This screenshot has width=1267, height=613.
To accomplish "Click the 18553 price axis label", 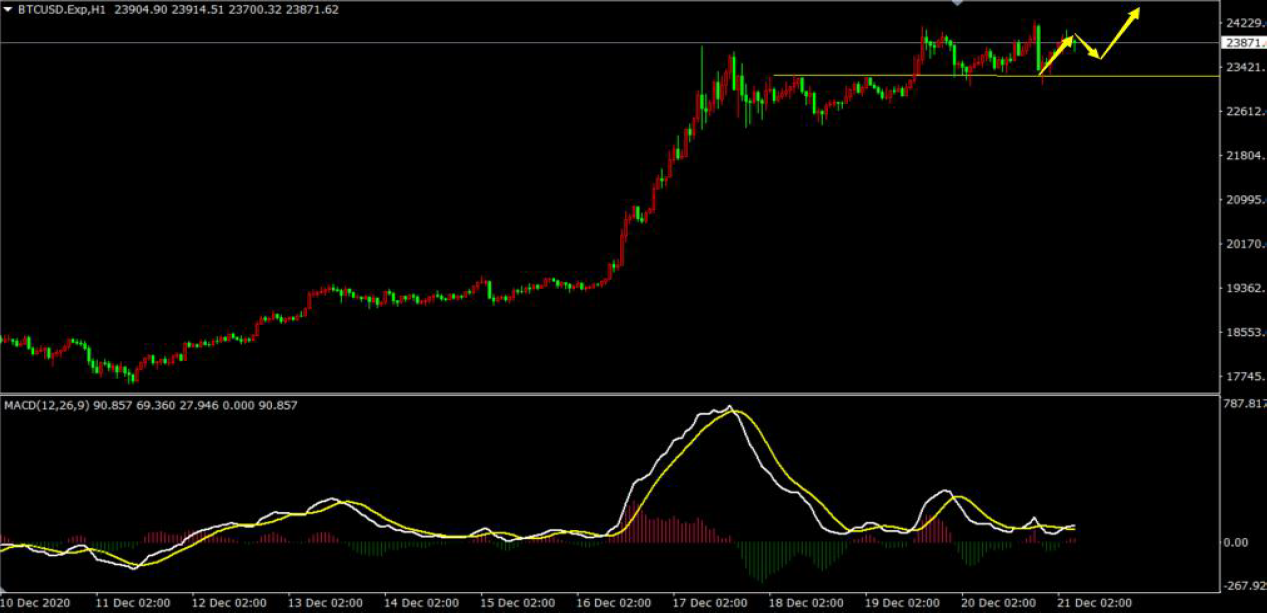I will (x=1245, y=333).
